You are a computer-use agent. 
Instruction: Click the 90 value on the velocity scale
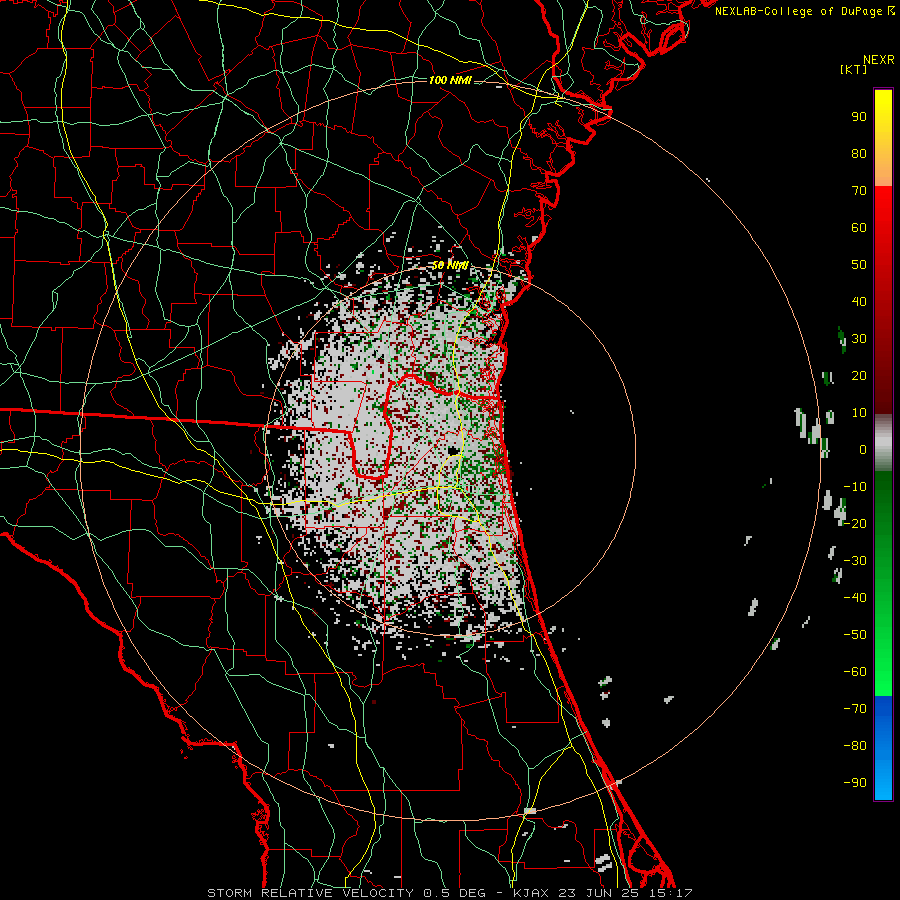[x=859, y=117]
